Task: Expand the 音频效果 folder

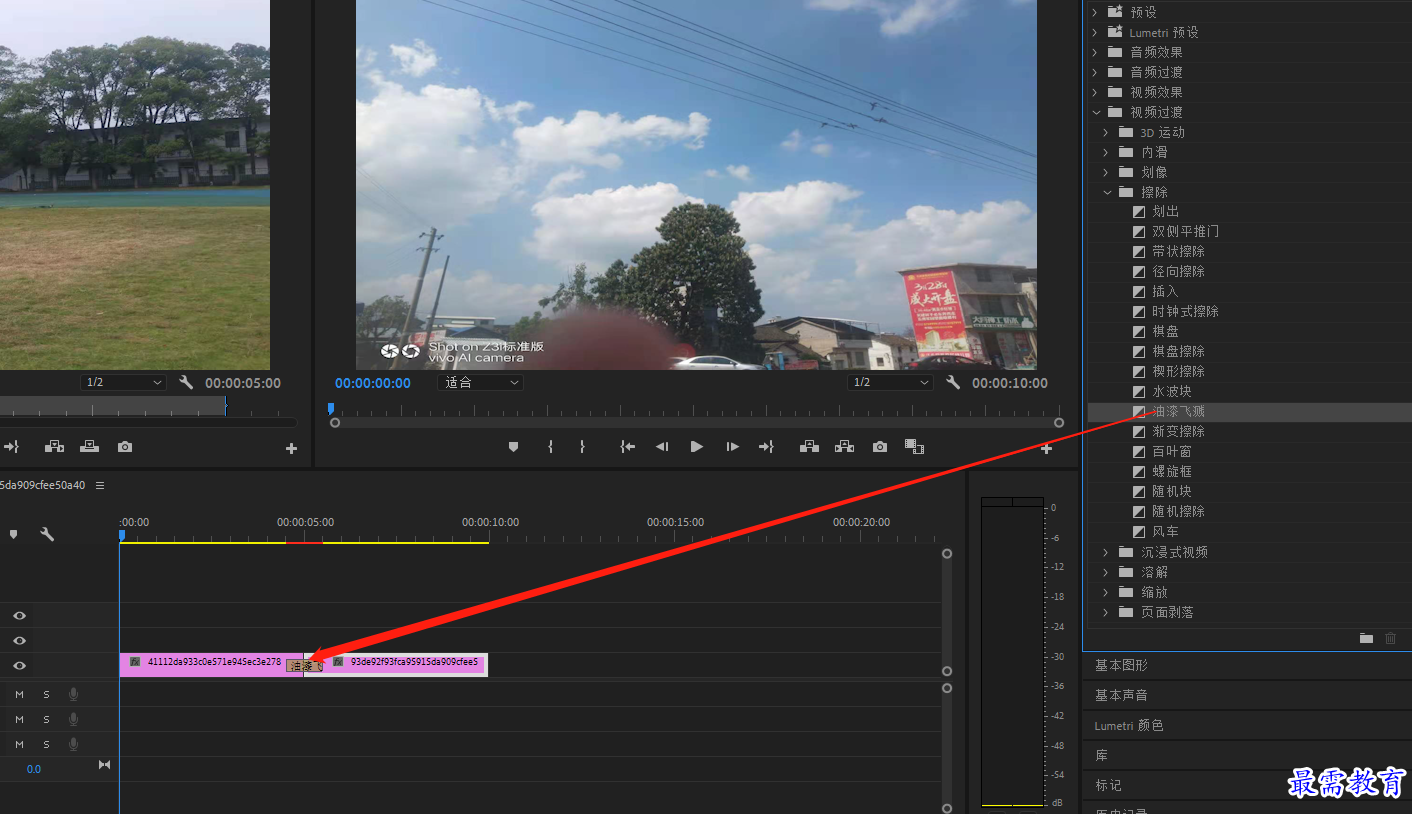Action: (x=1094, y=52)
